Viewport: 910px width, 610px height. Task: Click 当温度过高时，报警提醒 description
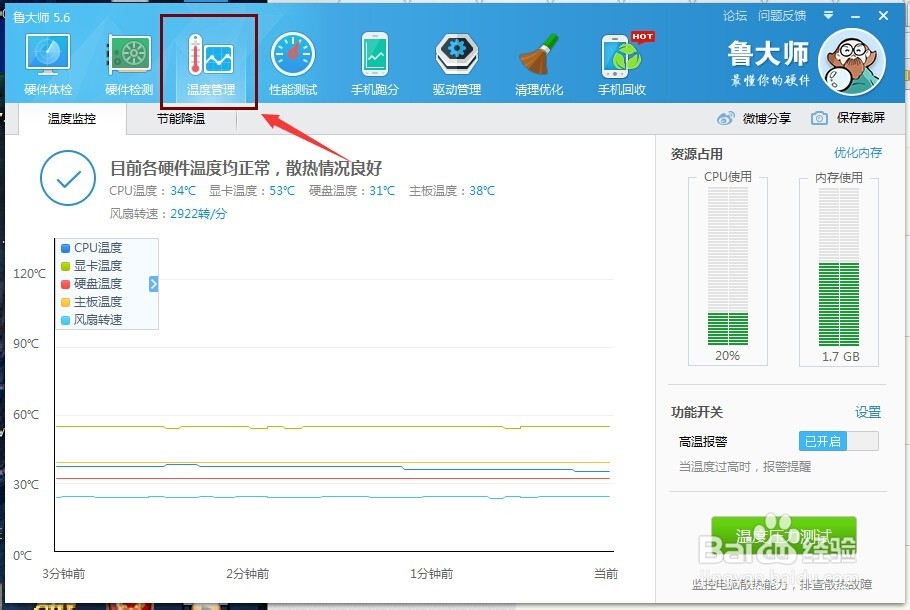745,466
